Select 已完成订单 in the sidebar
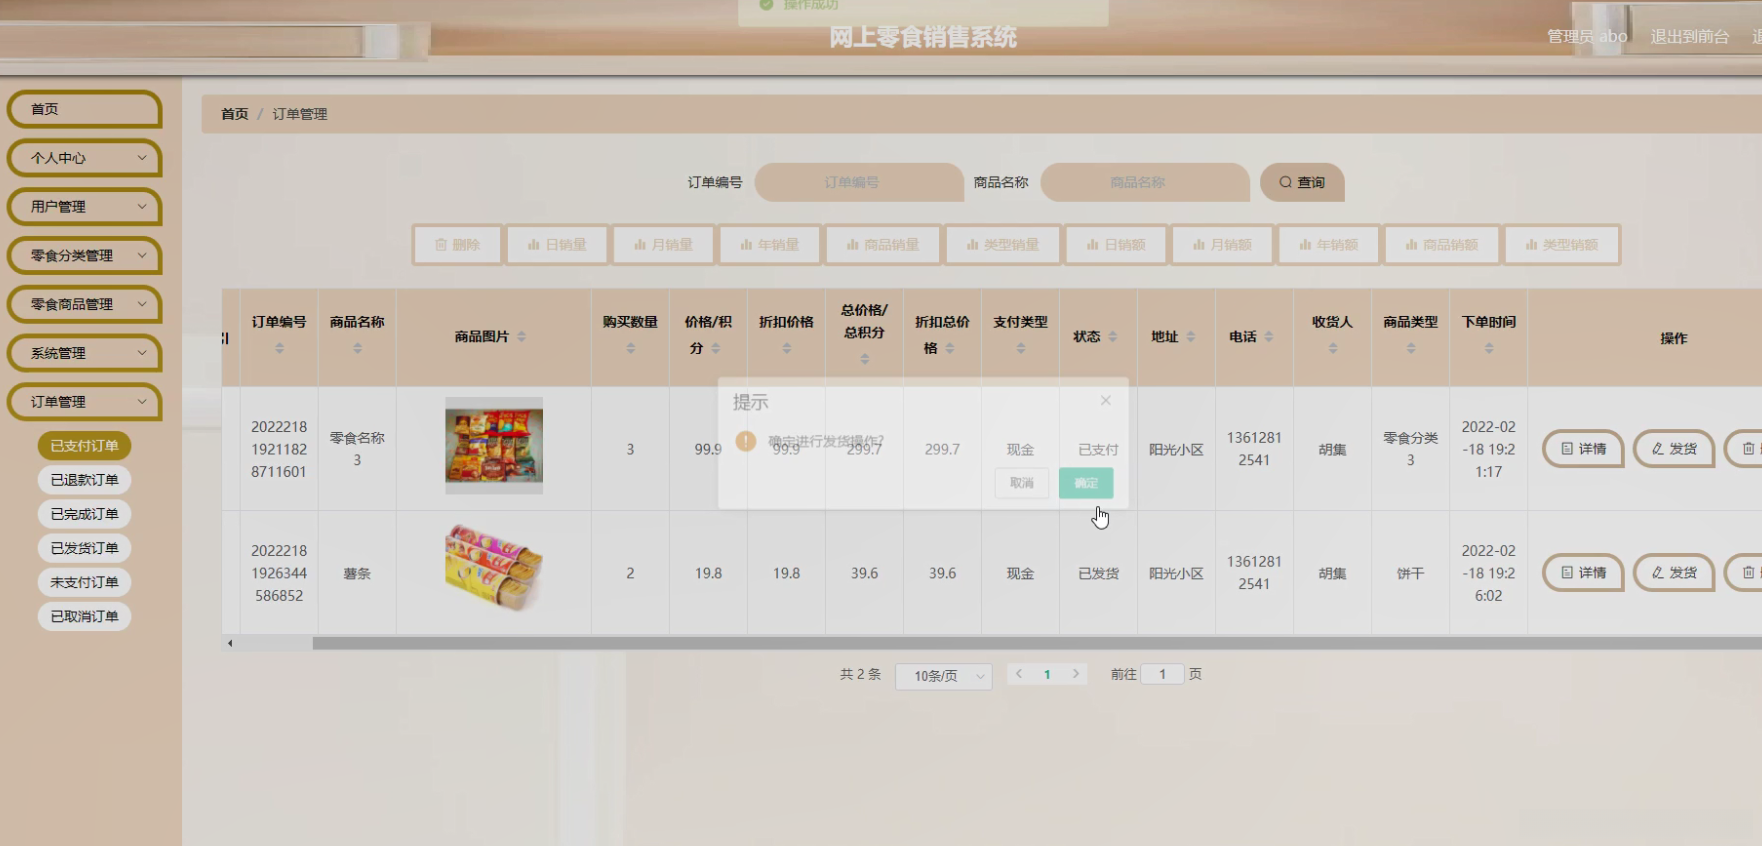 pyautogui.click(x=85, y=514)
